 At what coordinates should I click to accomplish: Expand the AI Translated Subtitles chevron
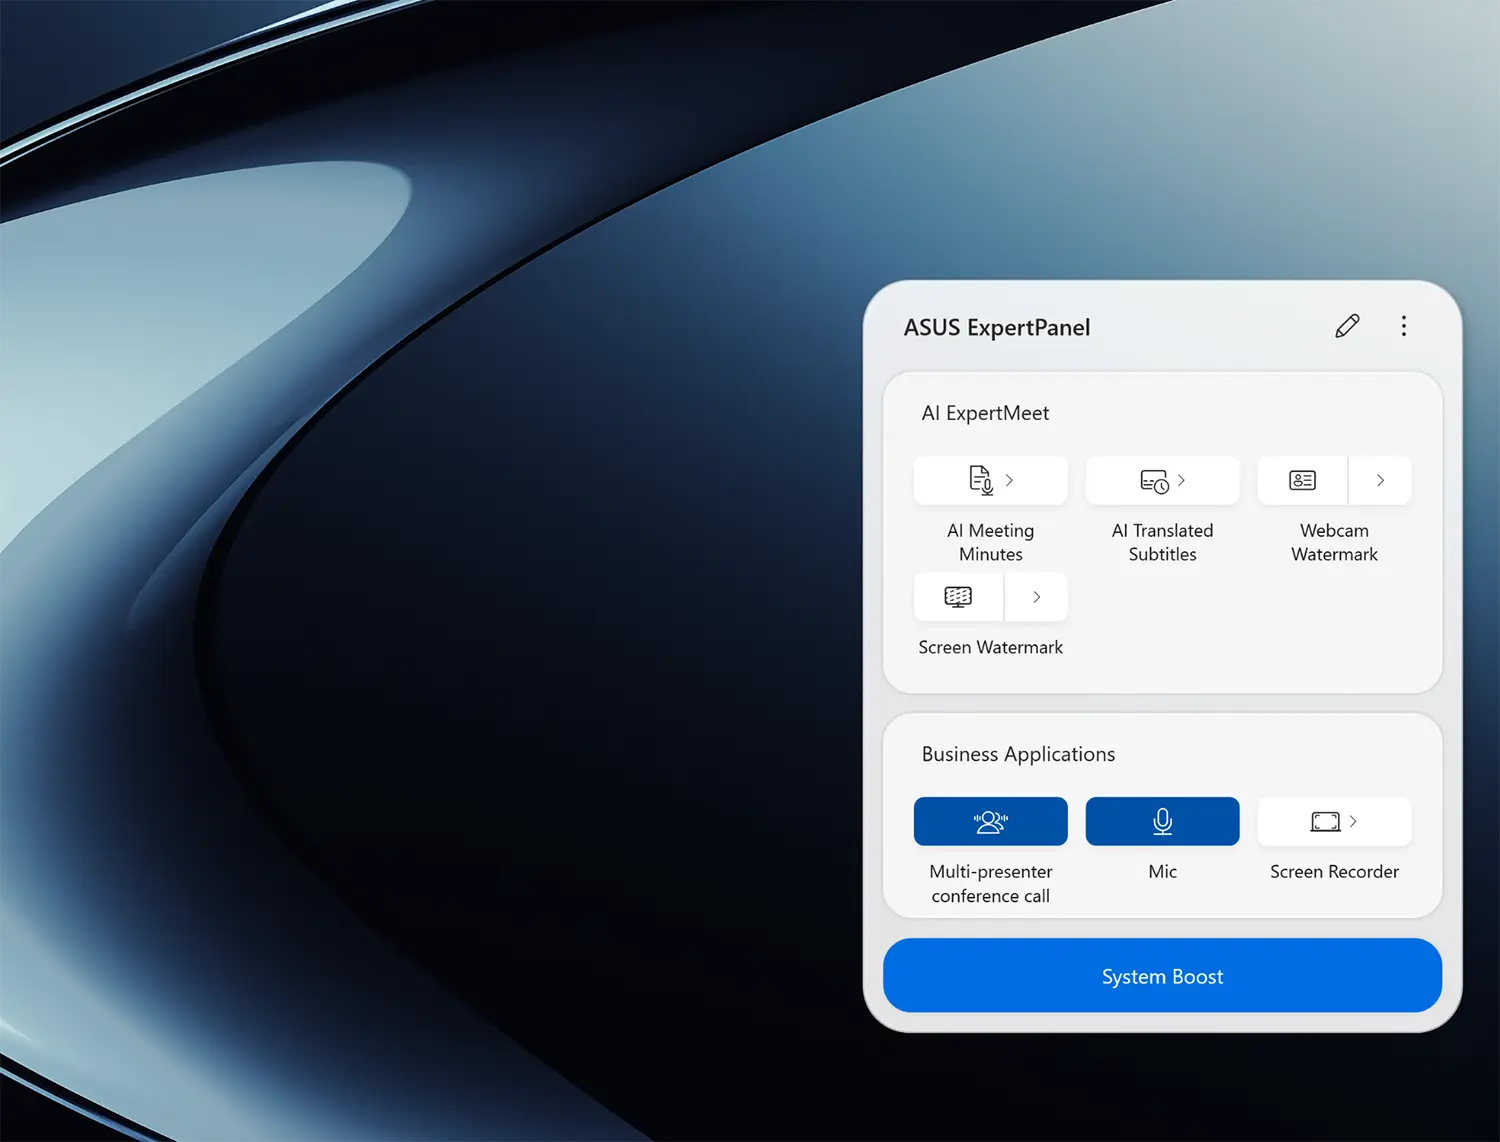[x=1182, y=480]
